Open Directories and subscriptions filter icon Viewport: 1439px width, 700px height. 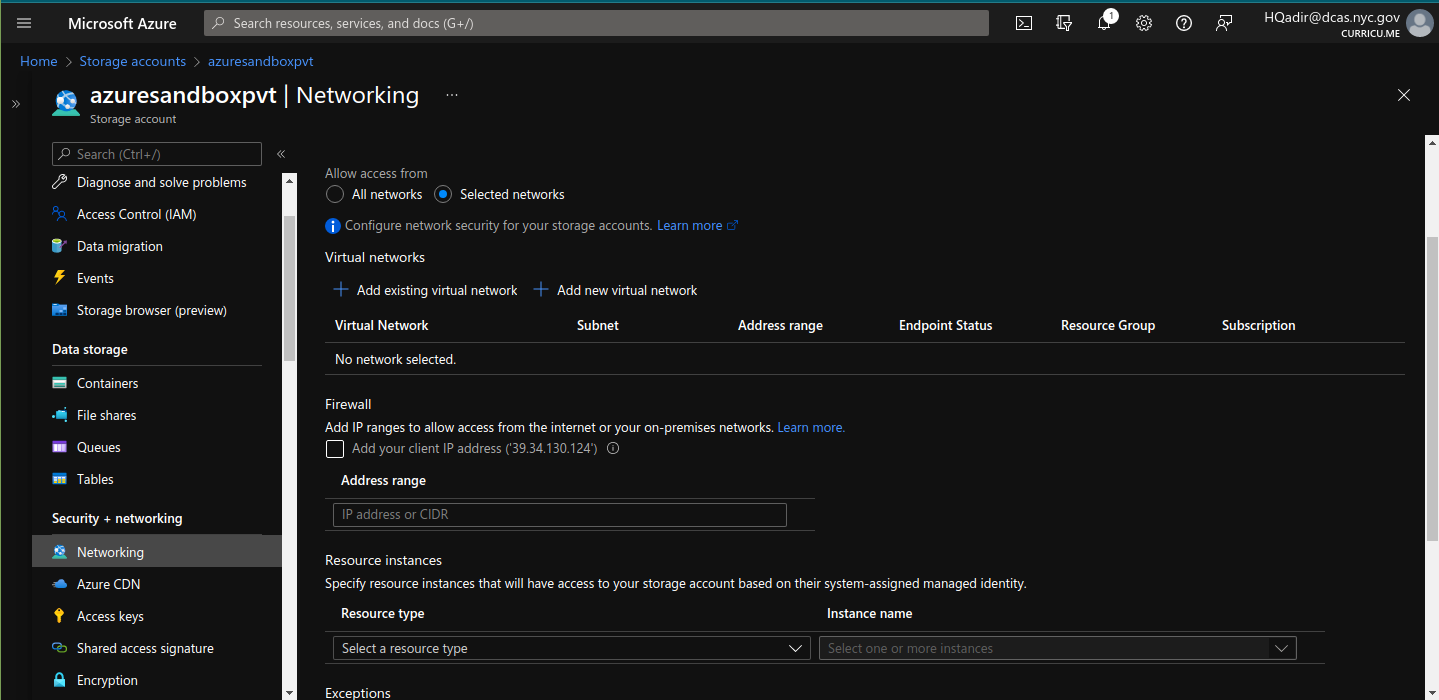pyautogui.click(x=1064, y=23)
